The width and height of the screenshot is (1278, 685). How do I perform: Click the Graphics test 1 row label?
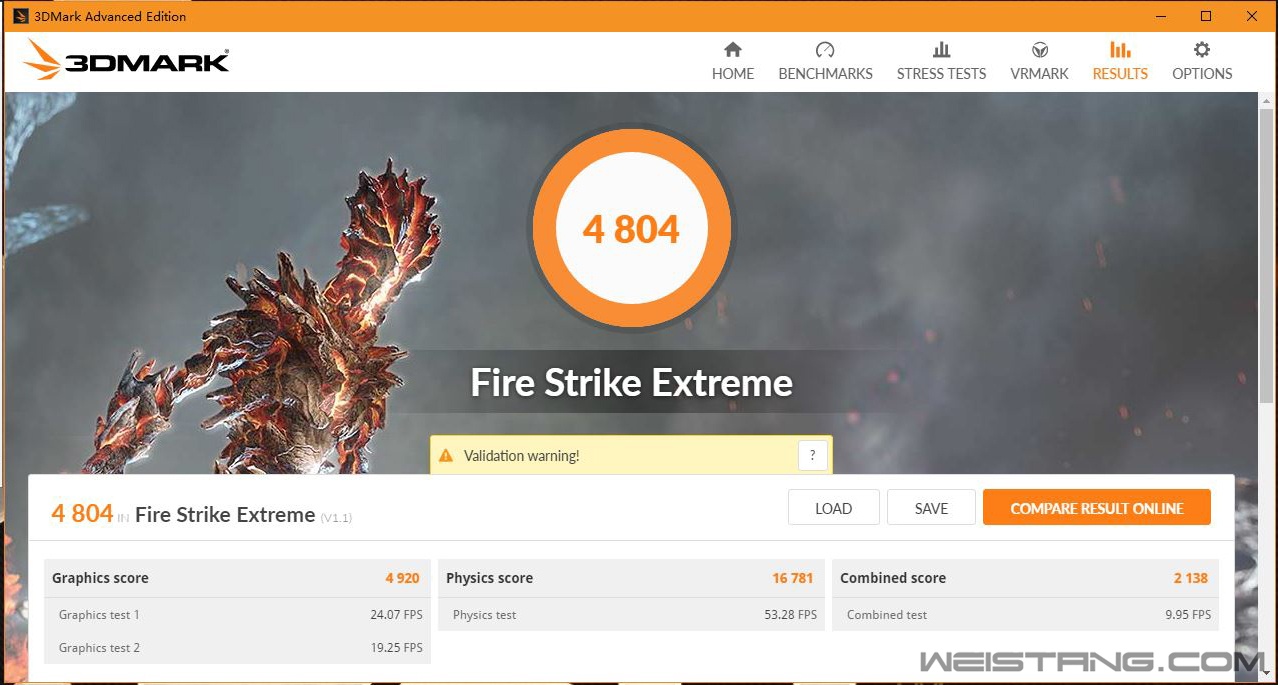99,615
